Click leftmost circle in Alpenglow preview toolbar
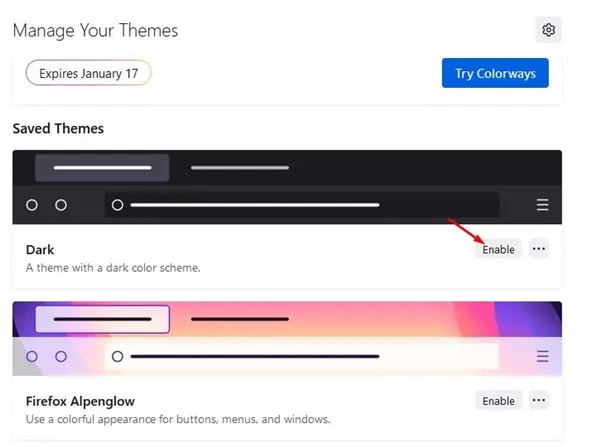The width and height of the screenshot is (600, 447). 32,356
